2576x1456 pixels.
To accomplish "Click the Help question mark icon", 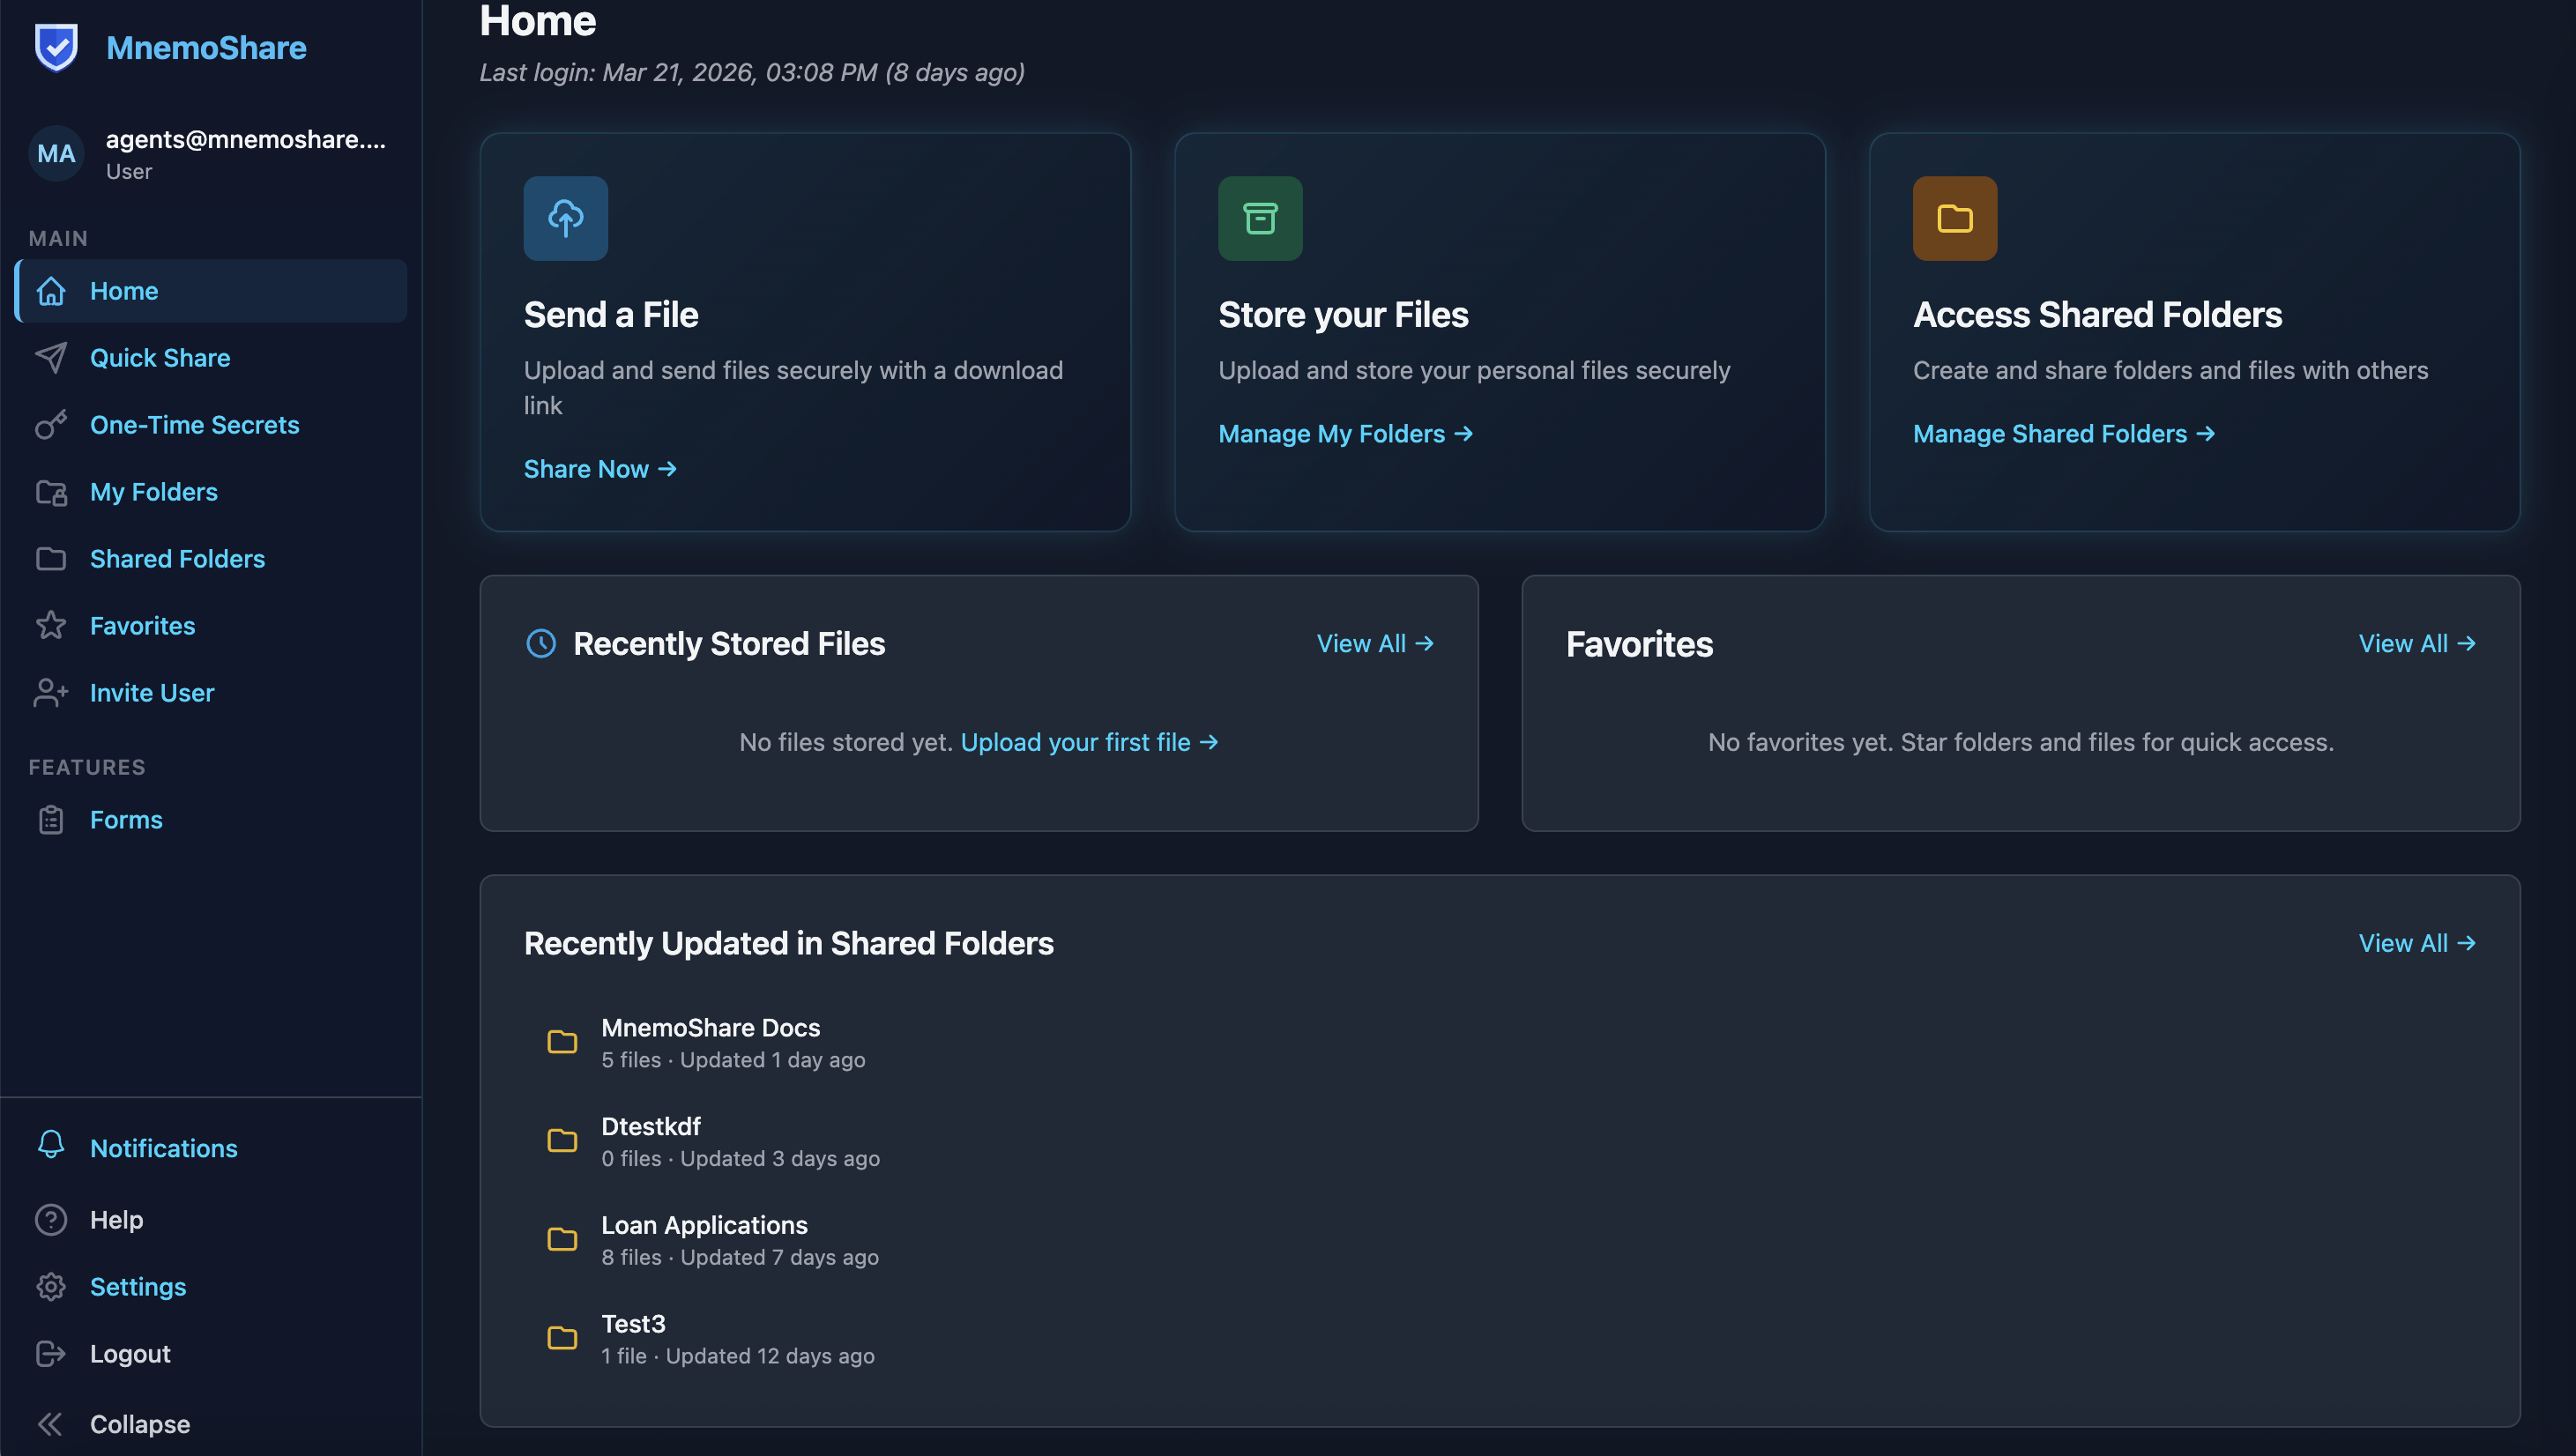I will [x=51, y=1219].
